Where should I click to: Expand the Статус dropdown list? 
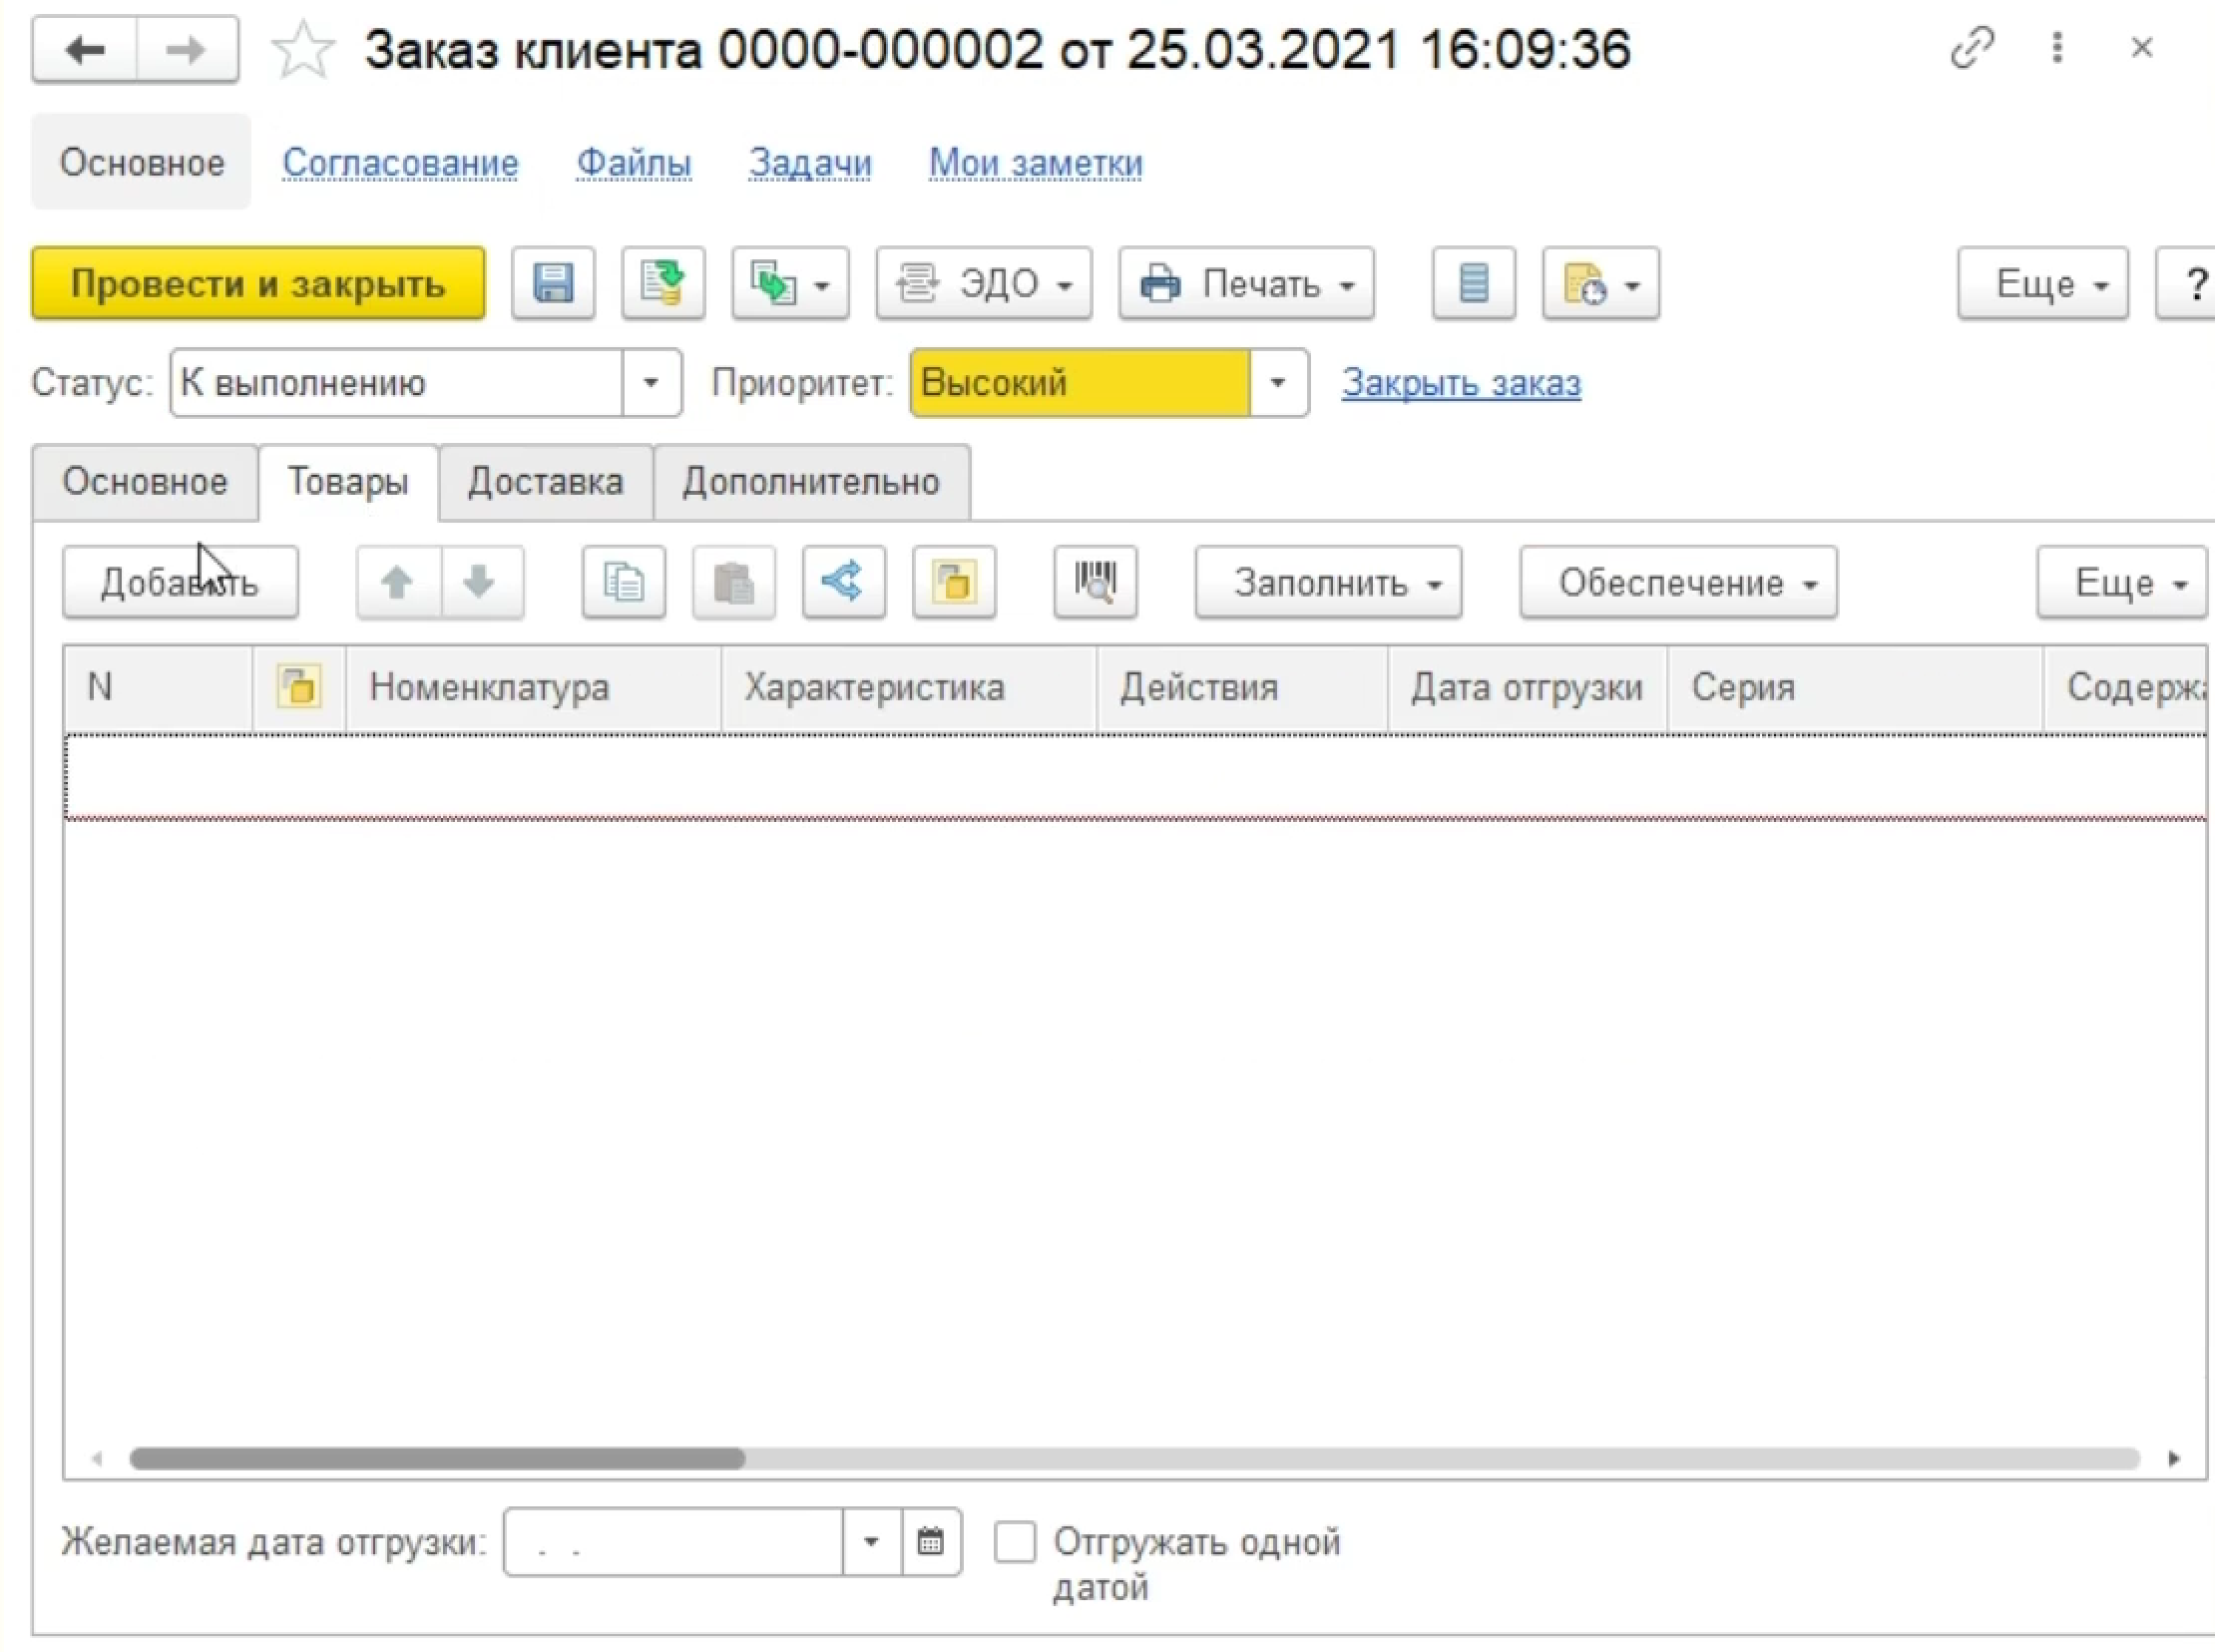coord(651,382)
